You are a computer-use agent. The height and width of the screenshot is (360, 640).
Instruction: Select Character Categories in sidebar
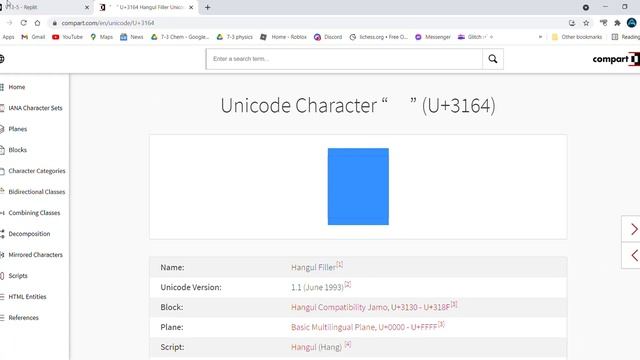tap(37, 171)
